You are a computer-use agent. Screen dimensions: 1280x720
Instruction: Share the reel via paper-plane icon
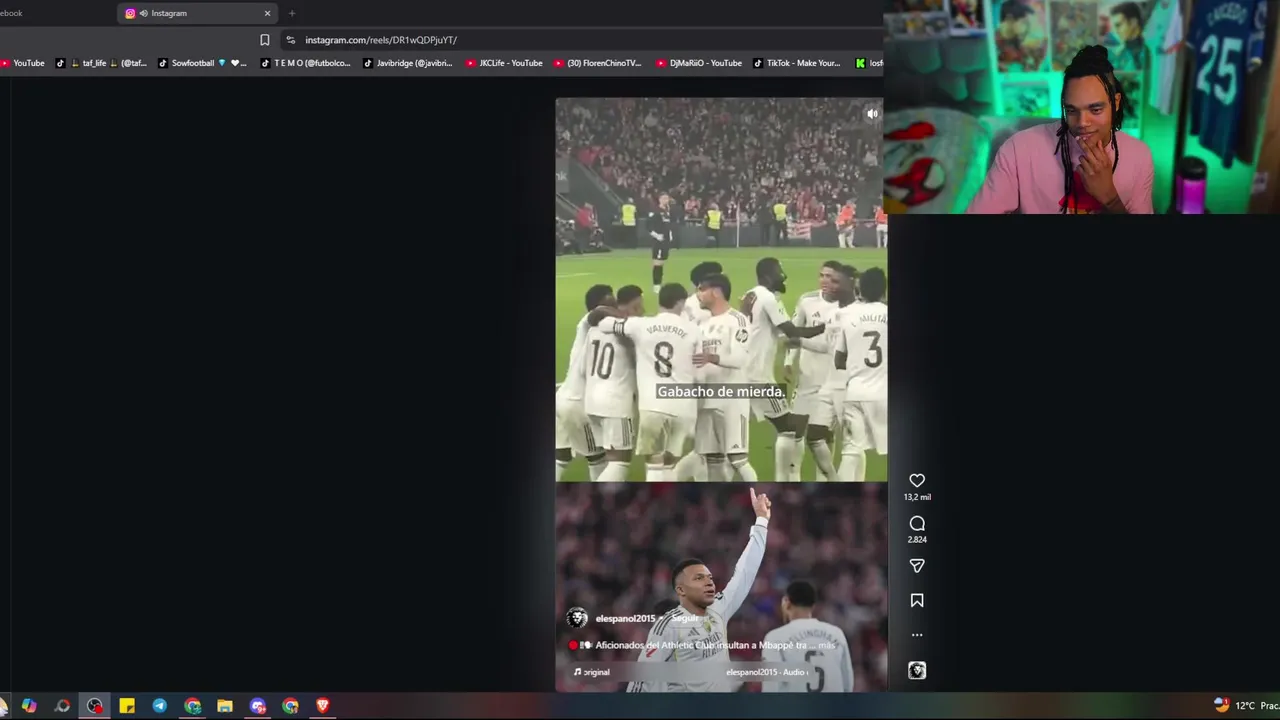(x=917, y=566)
